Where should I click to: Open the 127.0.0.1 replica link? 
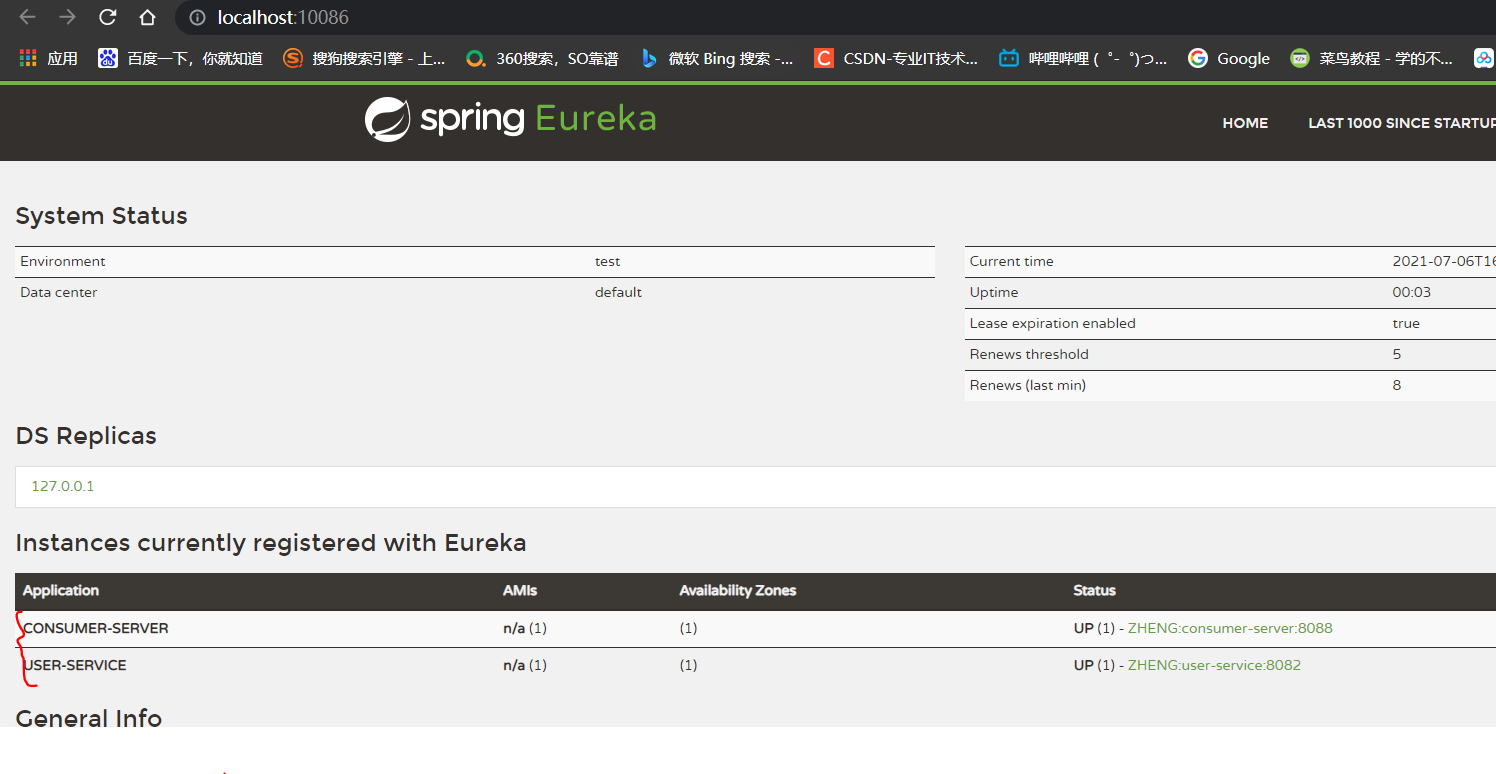tap(63, 486)
